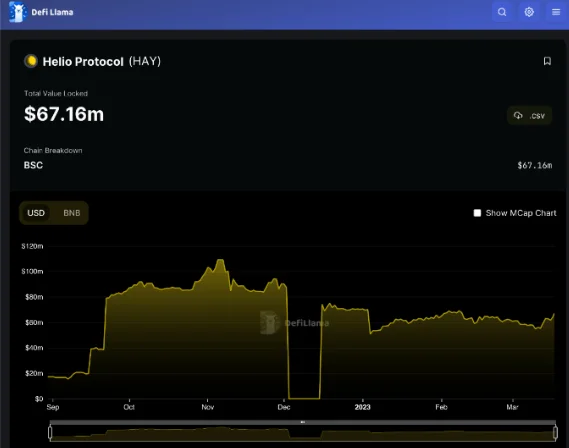This screenshot has height=448, width=569.
Task: Bookmark Helio Protocol with bookmark icon
Action: pos(547,61)
